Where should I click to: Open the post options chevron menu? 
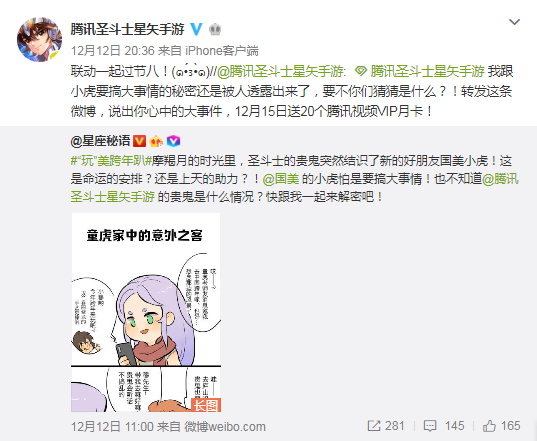(x=514, y=22)
